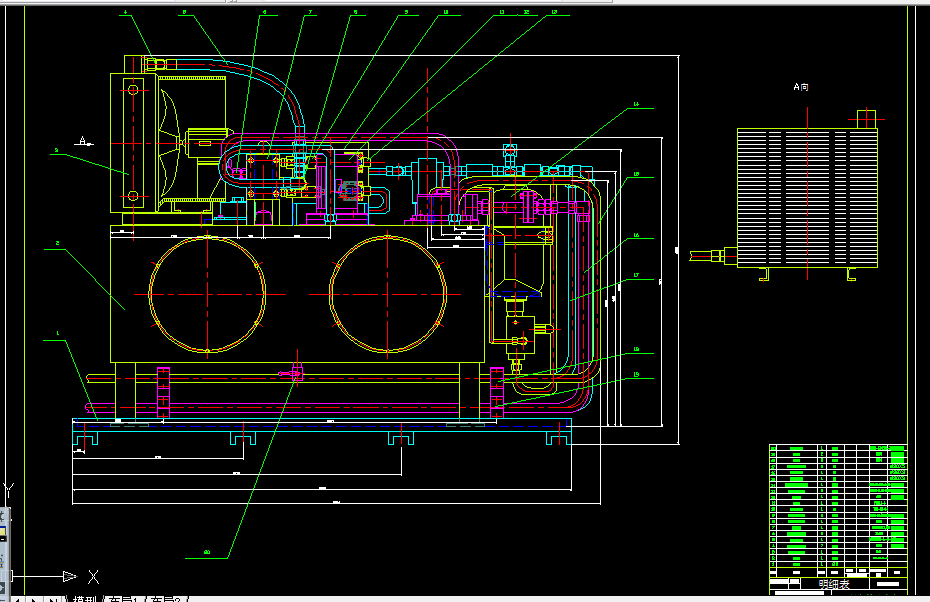Pick the left large fan circle in drawing
The height and width of the screenshot is (602, 930).
coord(207,294)
